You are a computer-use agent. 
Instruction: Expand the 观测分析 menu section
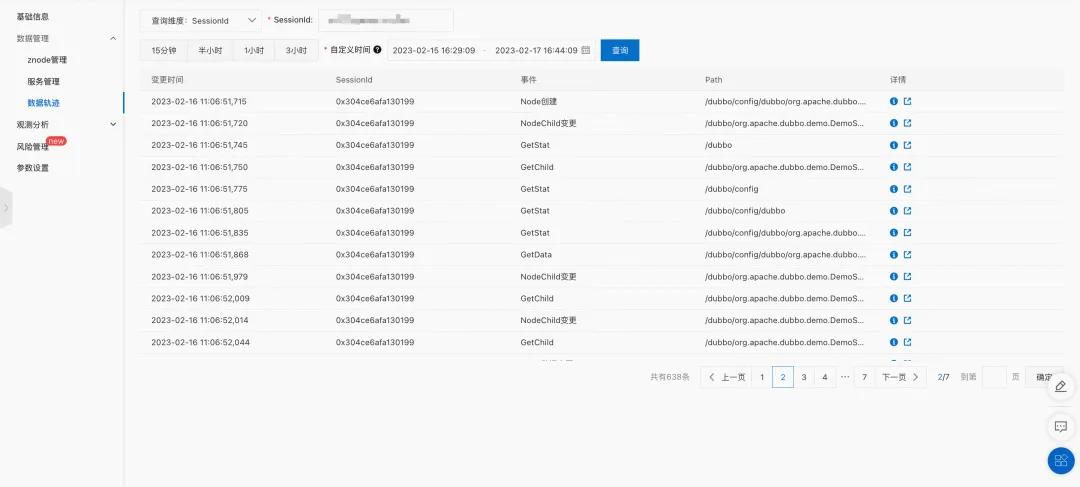click(113, 124)
